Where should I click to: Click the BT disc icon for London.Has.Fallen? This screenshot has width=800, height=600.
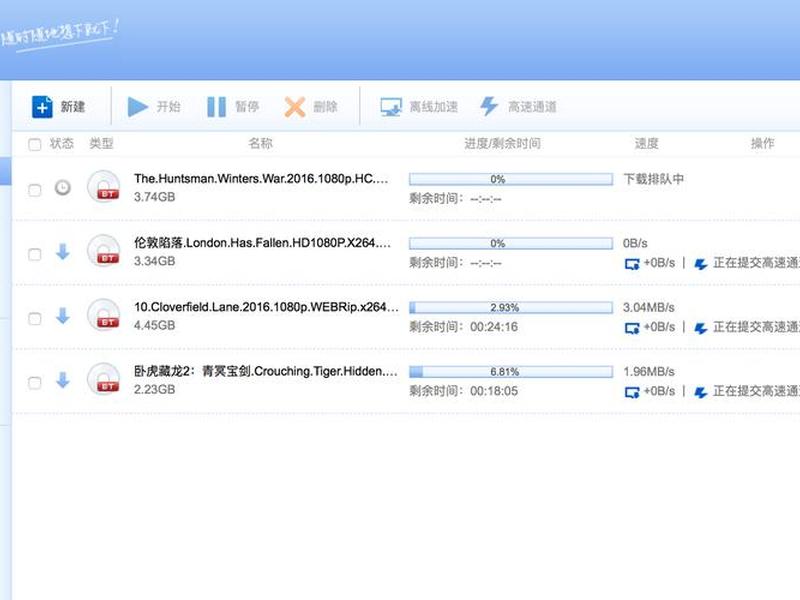tap(104, 251)
